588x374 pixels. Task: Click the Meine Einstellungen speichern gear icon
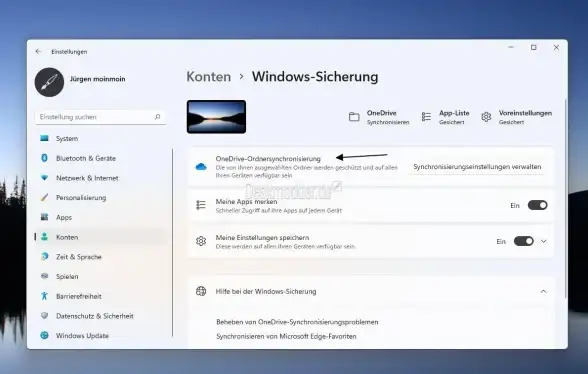(201, 241)
